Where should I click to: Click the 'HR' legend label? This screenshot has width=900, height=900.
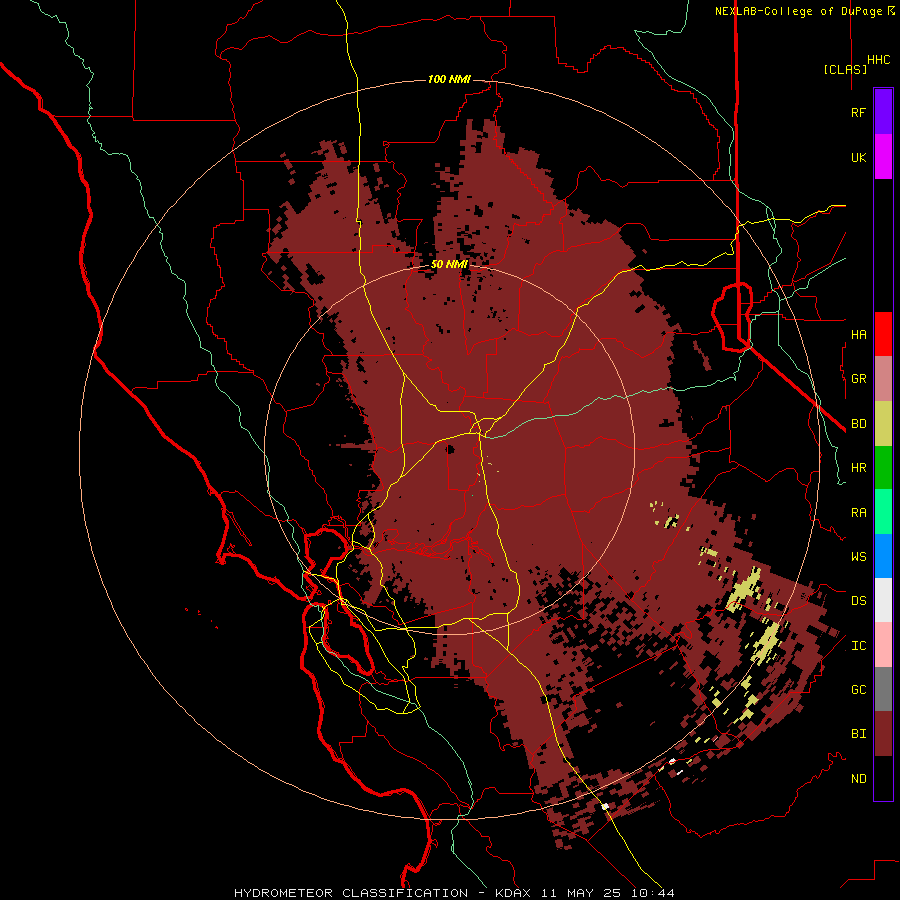858,468
